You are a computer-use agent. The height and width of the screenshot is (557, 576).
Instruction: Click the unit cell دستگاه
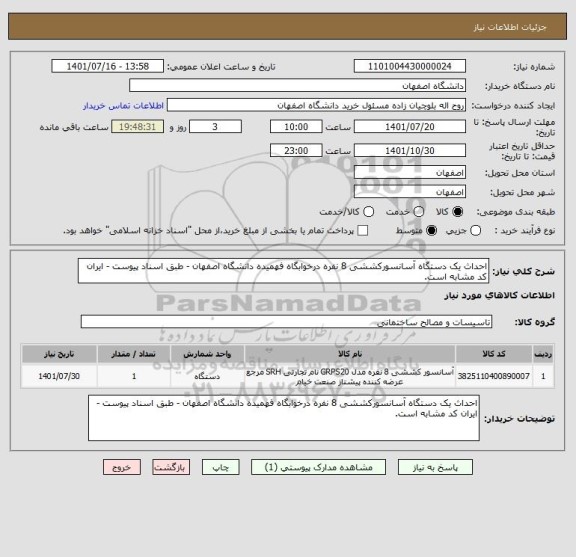207,376
